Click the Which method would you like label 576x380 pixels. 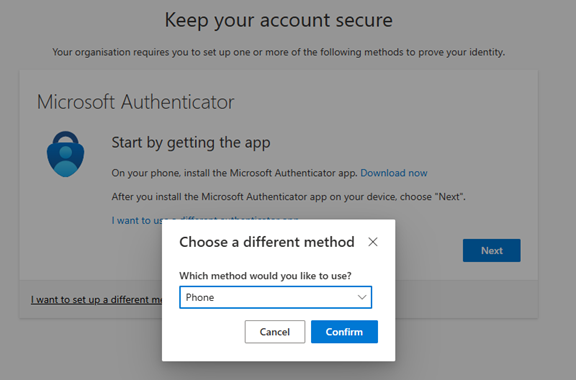tap(265, 276)
